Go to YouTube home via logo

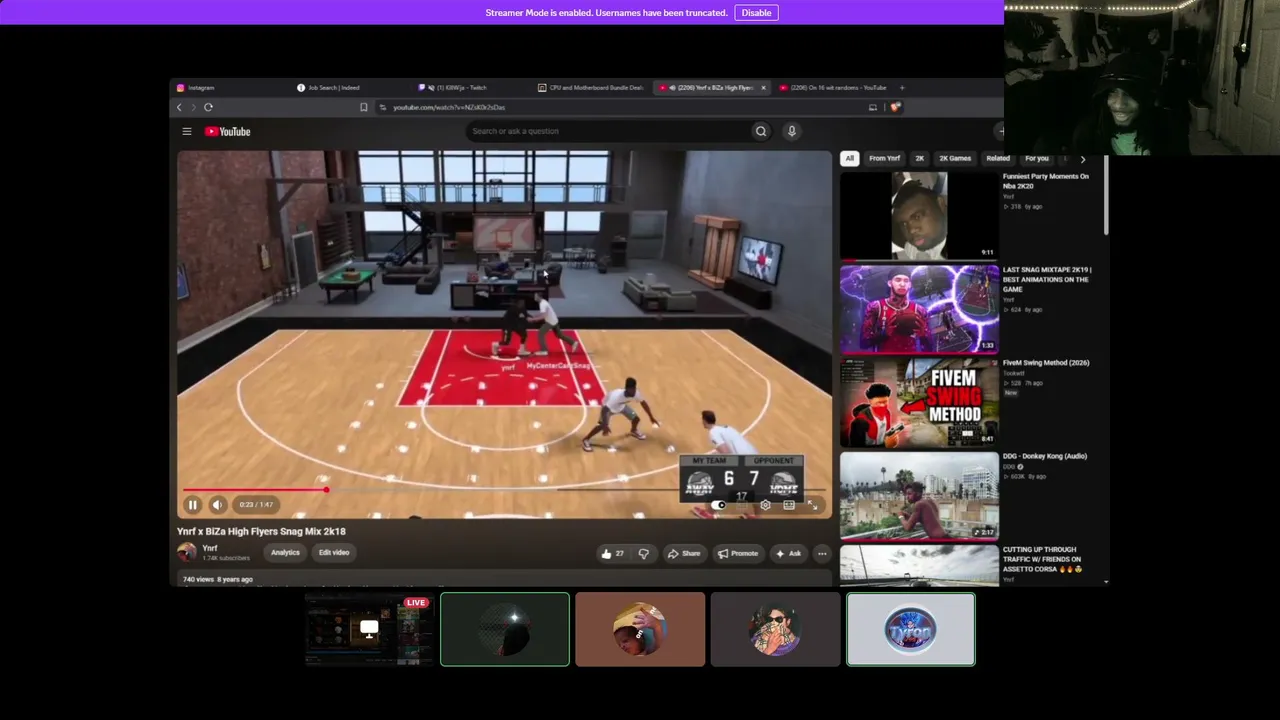pos(228,131)
